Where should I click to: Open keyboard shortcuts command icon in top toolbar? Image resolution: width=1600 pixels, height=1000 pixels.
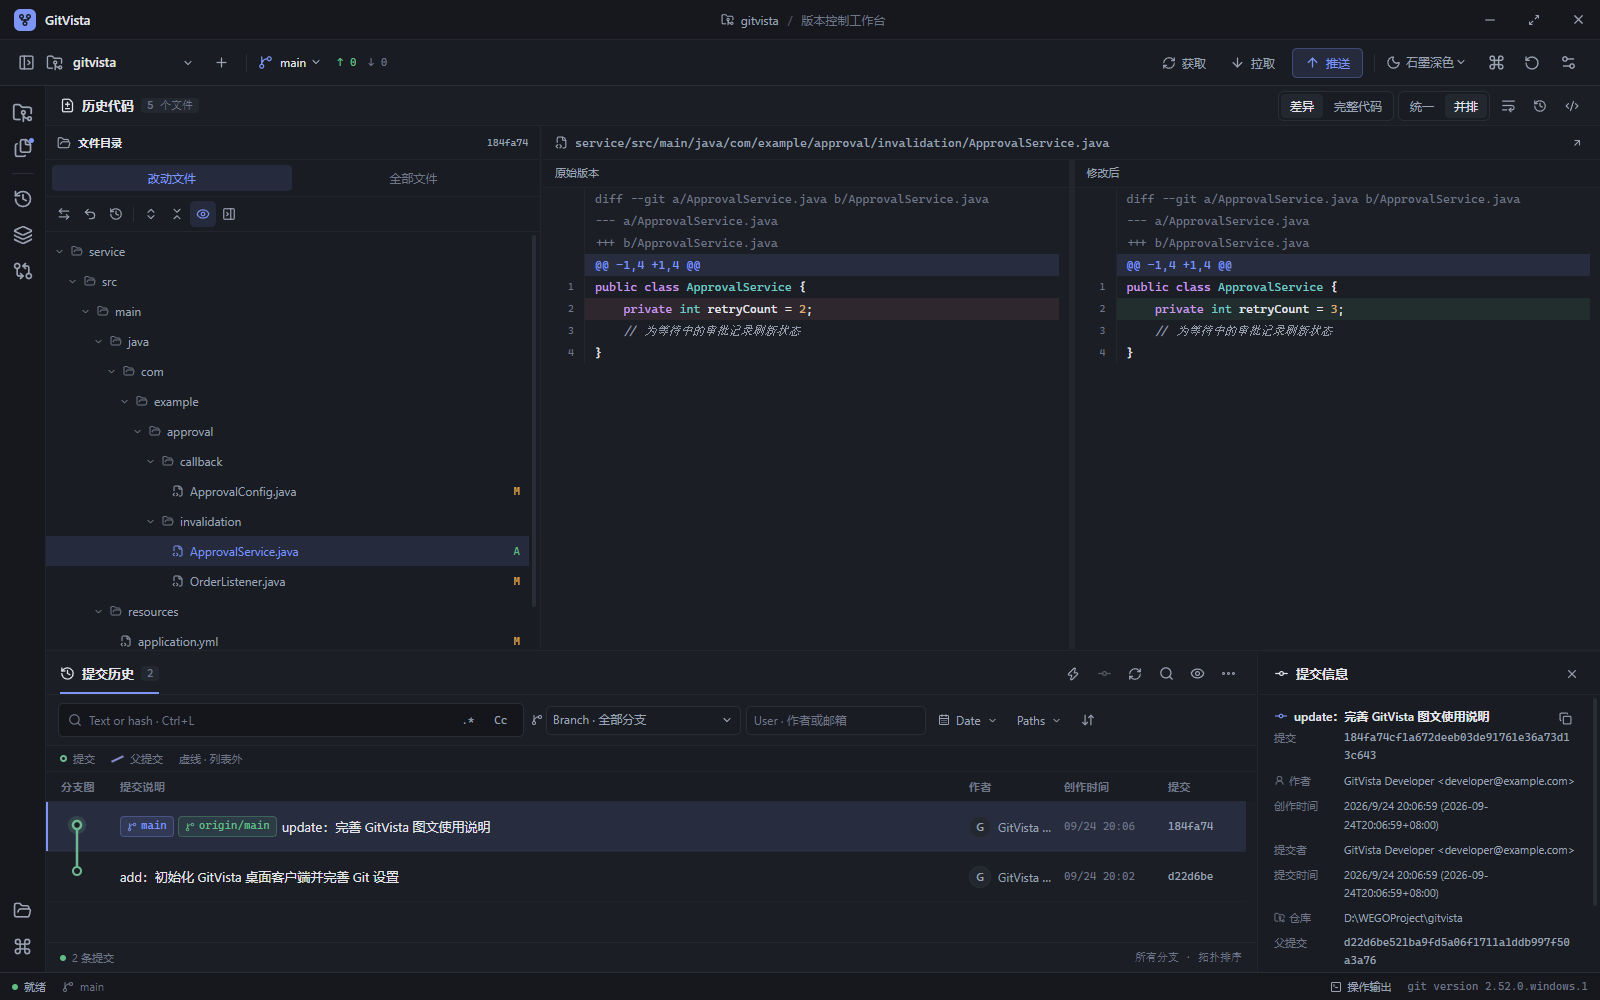coord(1496,62)
